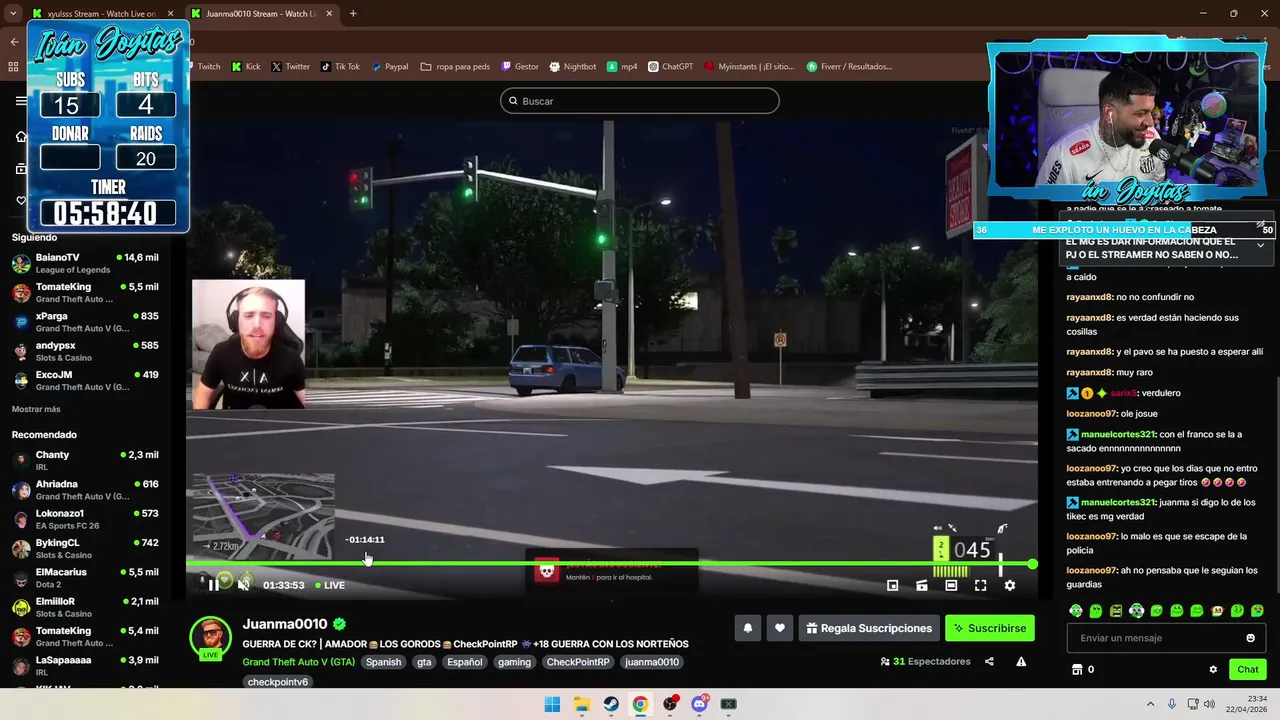This screenshot has width=1280, height=720.
Task: Open the Twitter bookmark
Action: coord(291,67)
